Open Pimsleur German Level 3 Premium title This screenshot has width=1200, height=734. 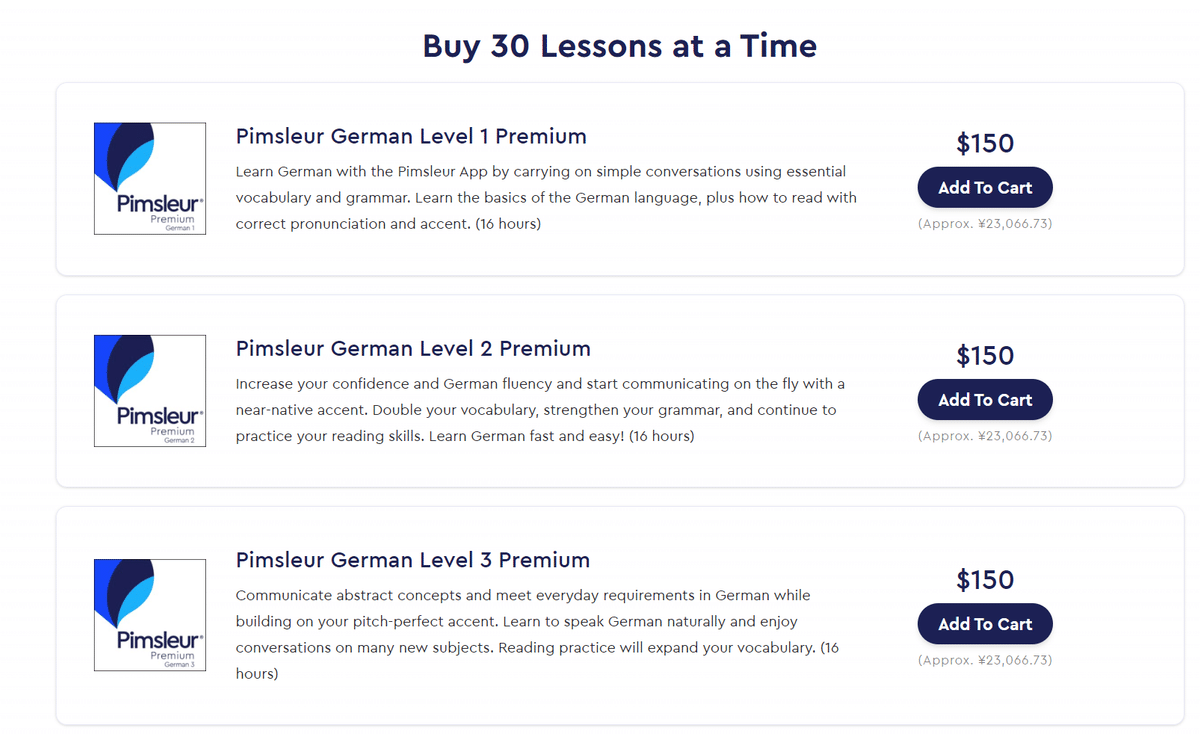[413, 561]
